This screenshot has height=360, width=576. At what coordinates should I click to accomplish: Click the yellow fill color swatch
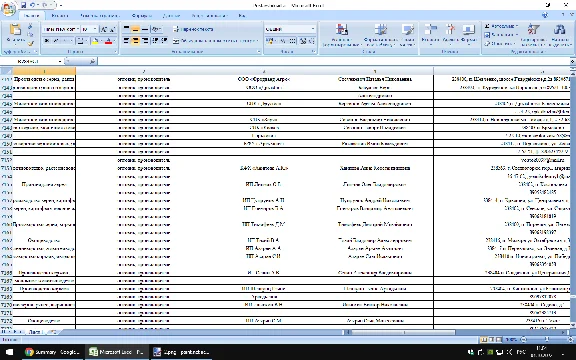point(95,41)
